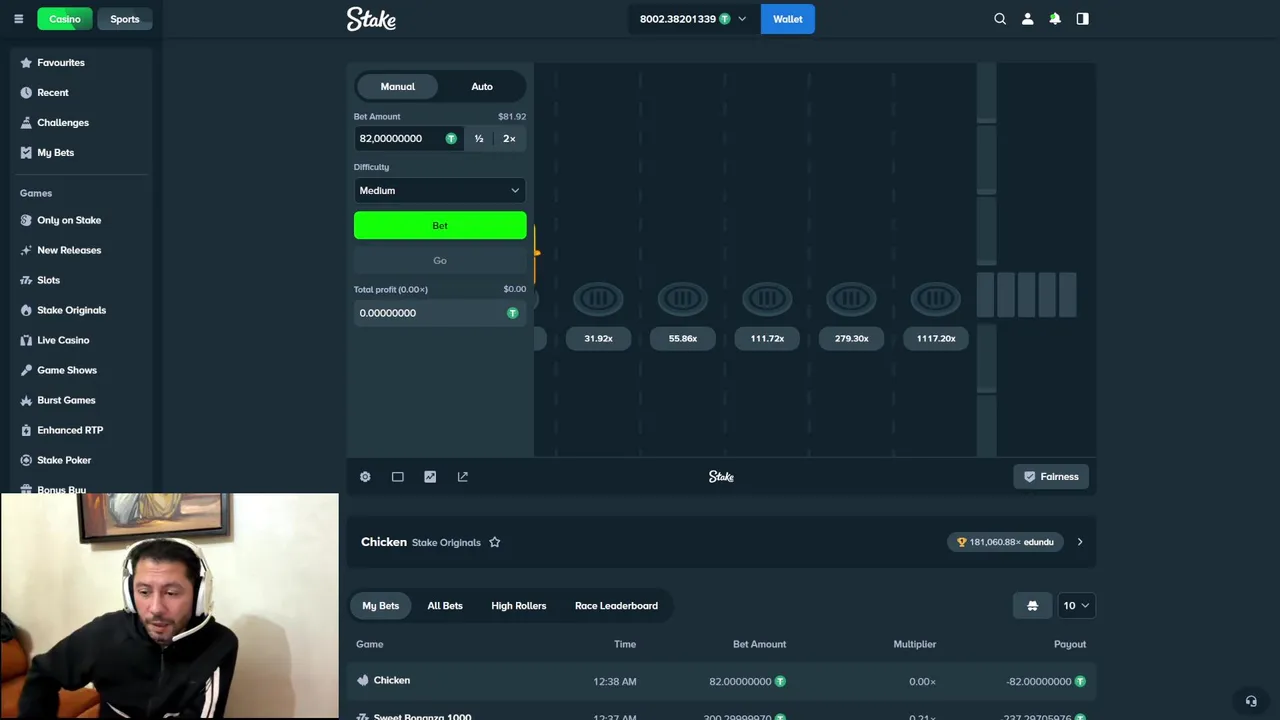
Task: Click the -82.00000000 payout value
Action: click(x=1039, y=681)
